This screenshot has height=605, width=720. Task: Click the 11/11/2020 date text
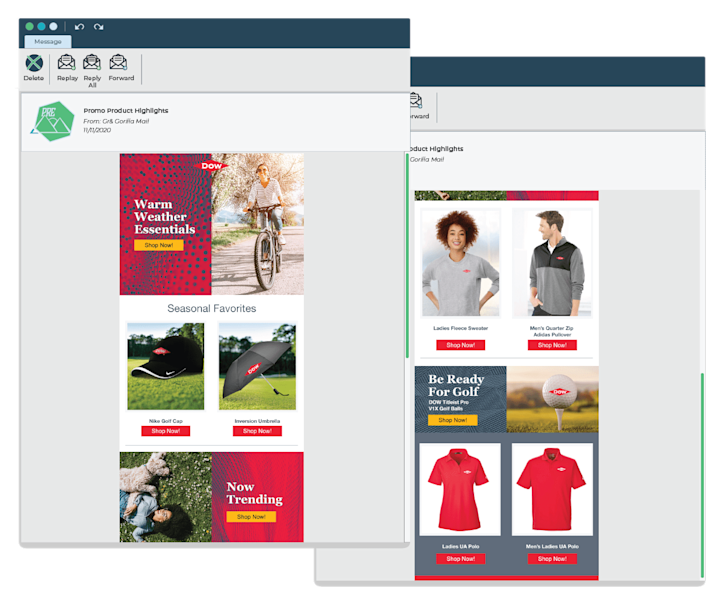97,130
